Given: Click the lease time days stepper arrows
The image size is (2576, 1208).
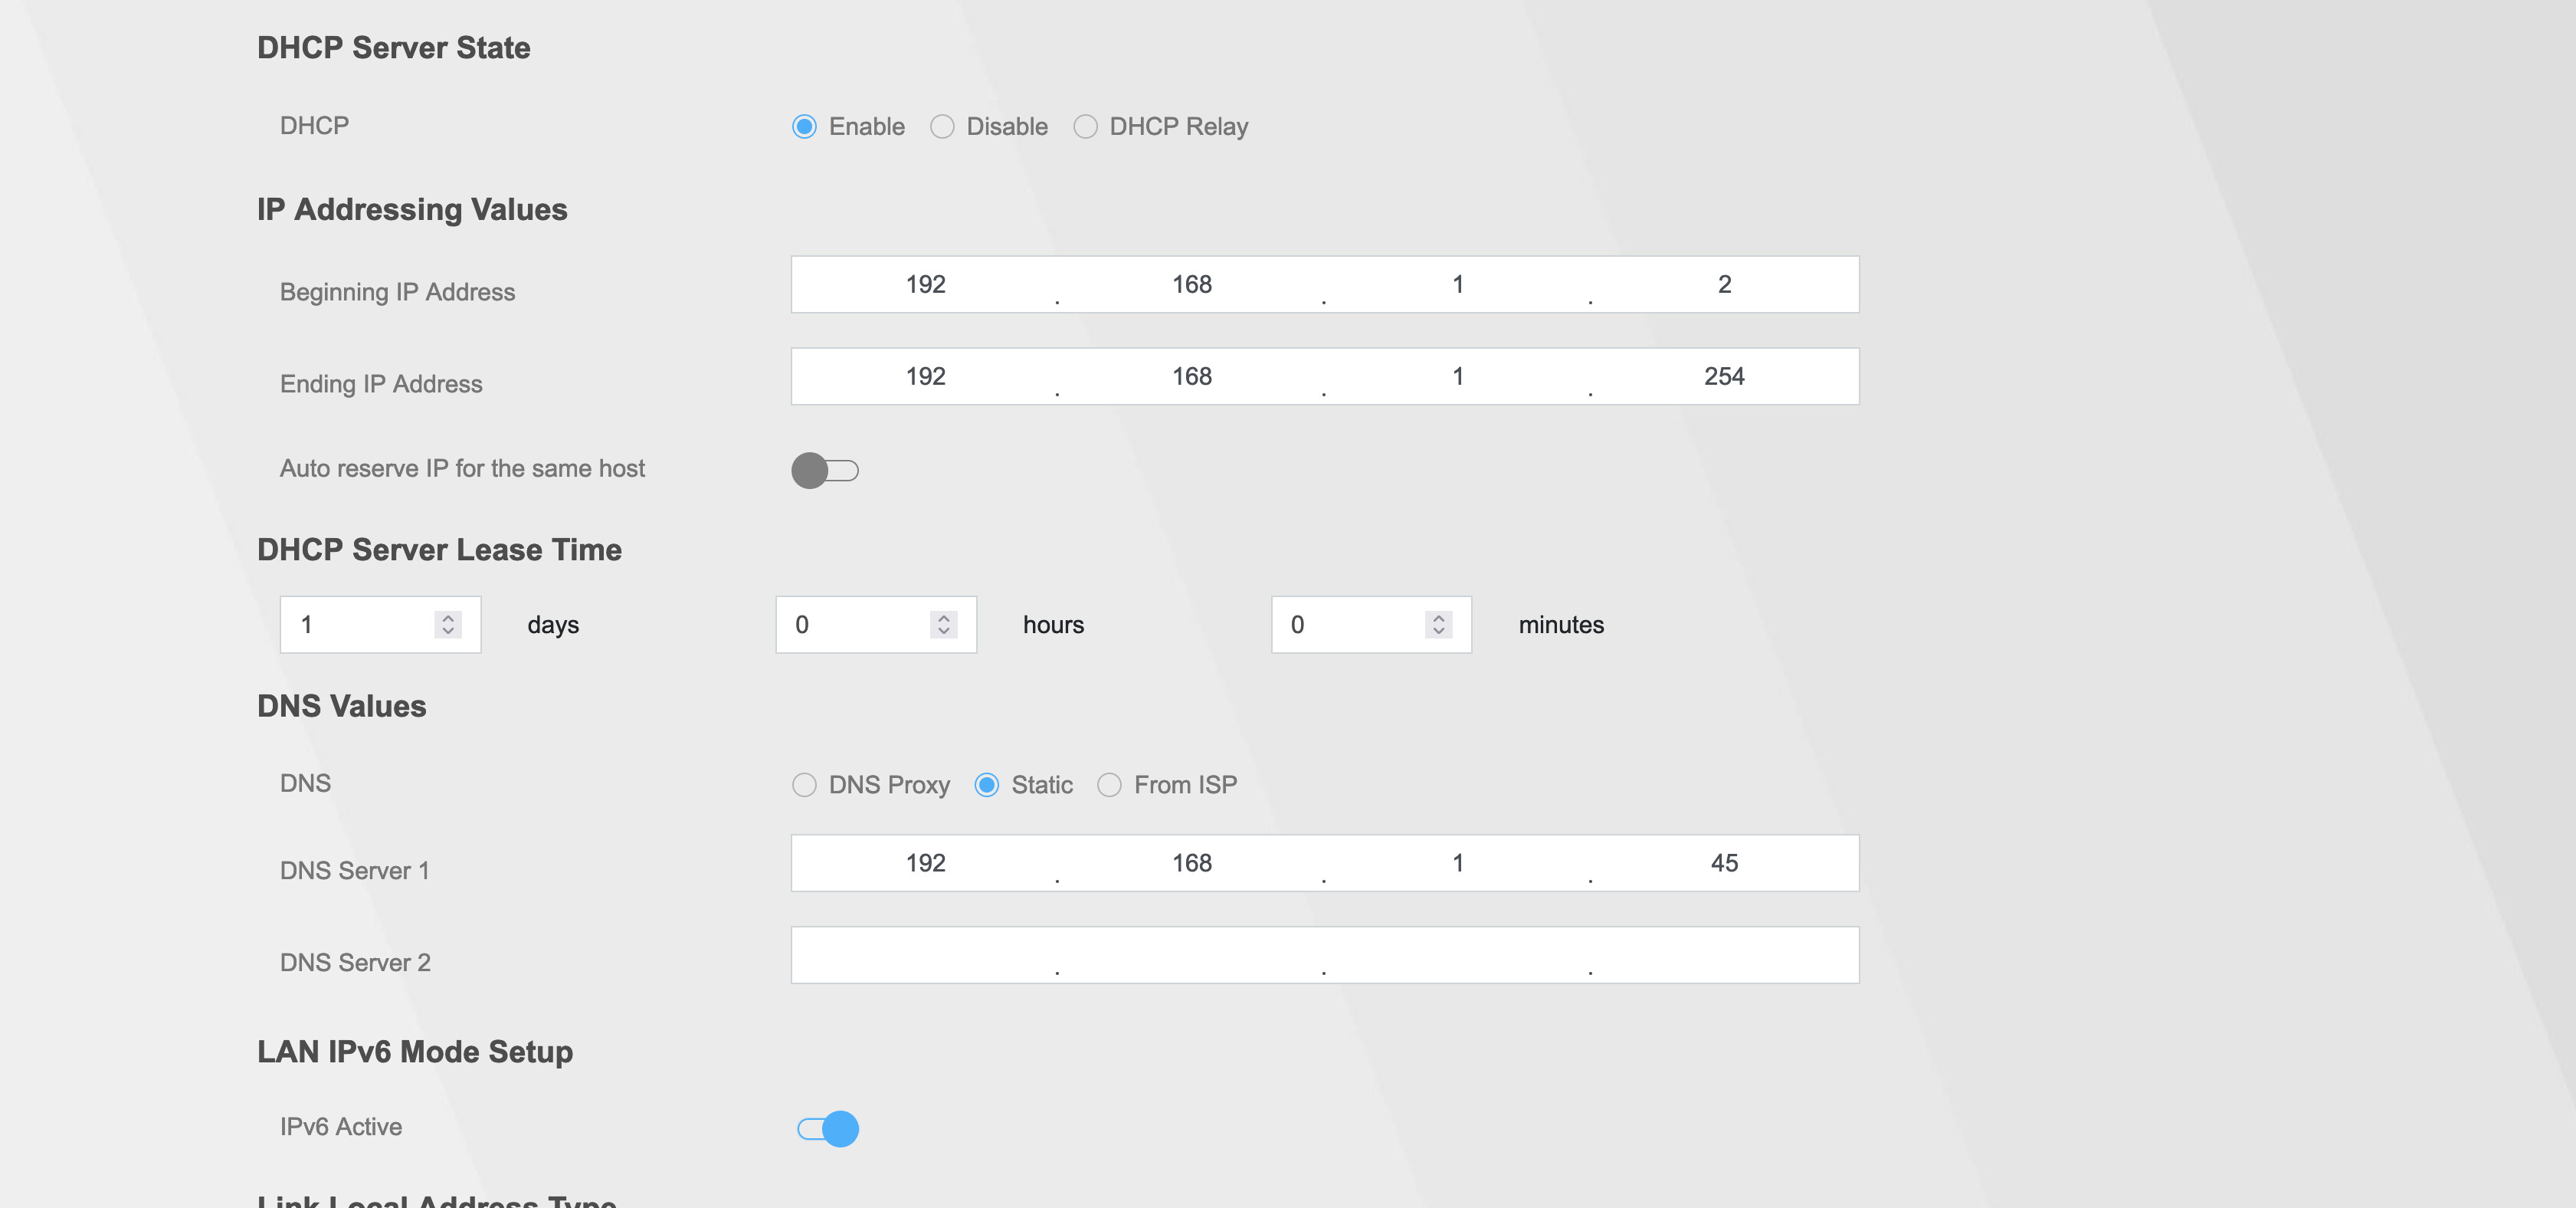Looking at the screenshot, I should 448,625.
